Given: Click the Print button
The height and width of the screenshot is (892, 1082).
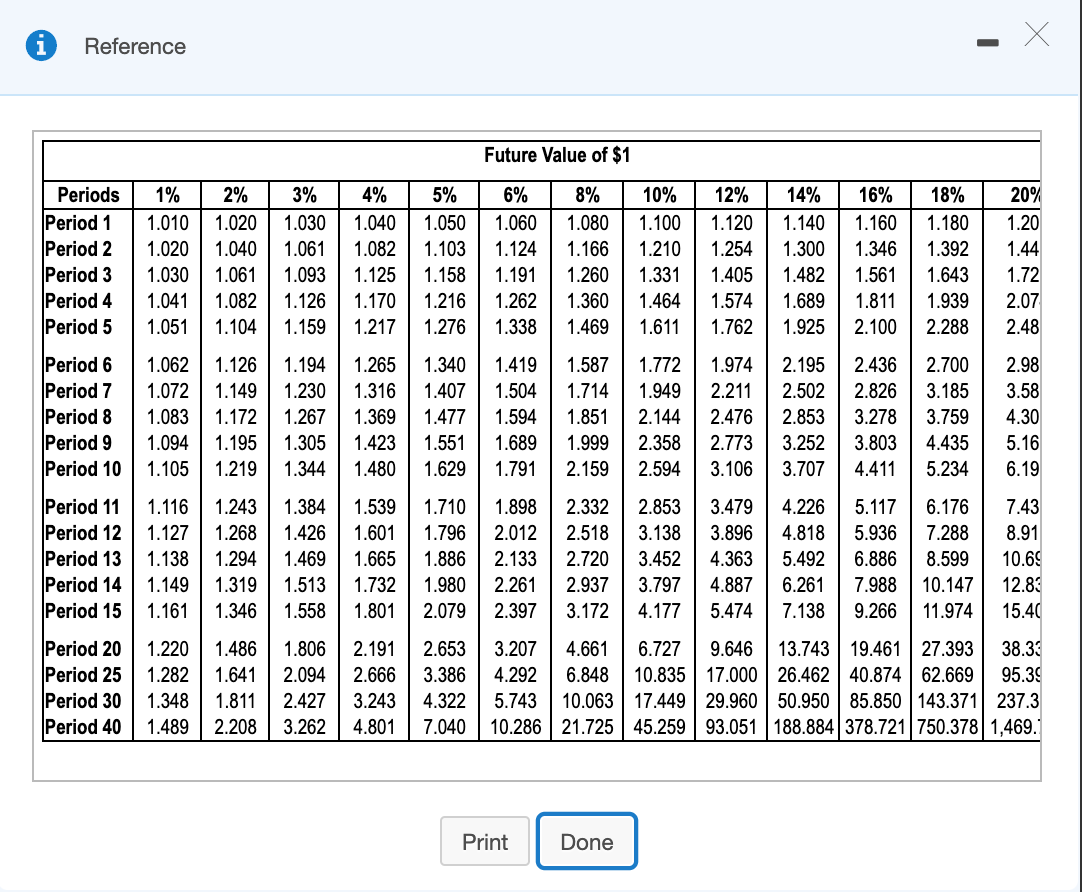Looking at the screenshot, I should tap(485, 841).
